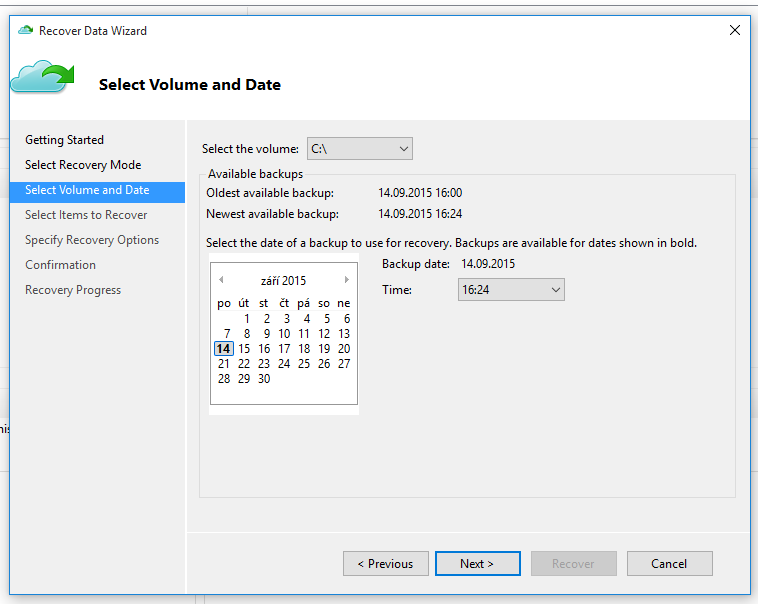This screenshot has height=604, width=758.
Task: Pick date 30 in the calendar
Action: (x=264, y=379)
